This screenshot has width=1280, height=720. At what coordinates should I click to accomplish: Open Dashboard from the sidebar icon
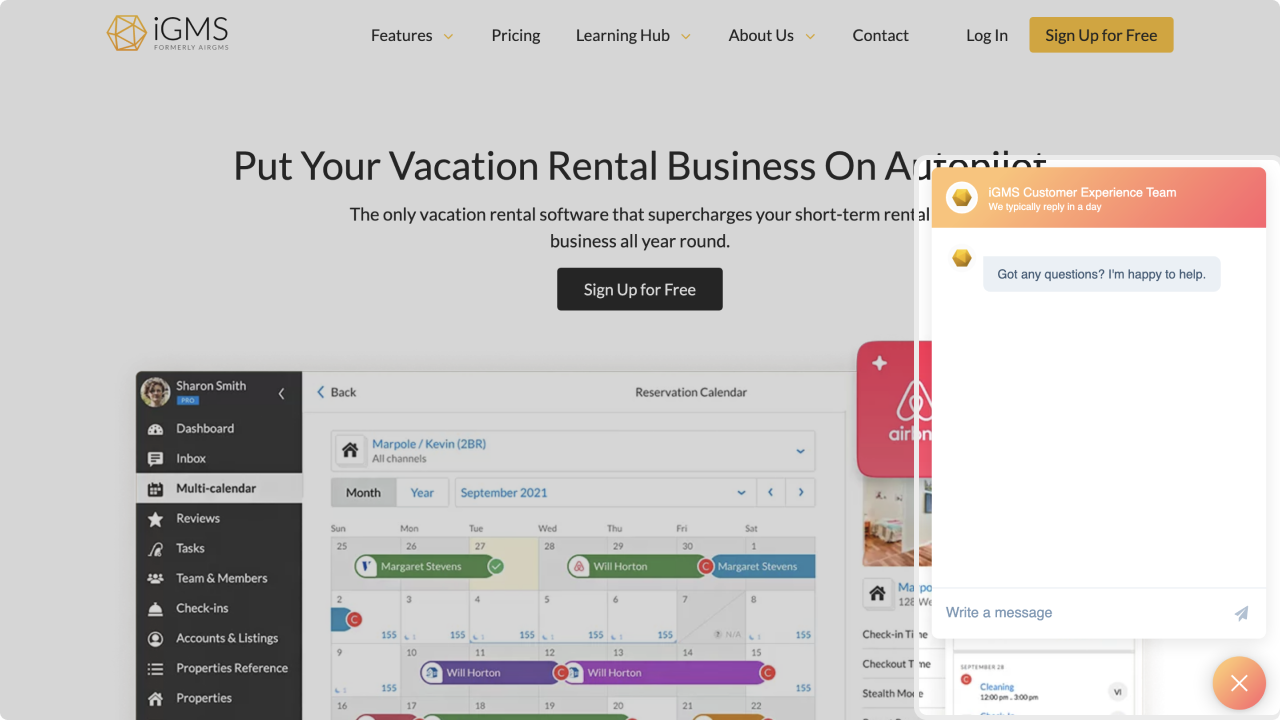[x=155, y=429]
